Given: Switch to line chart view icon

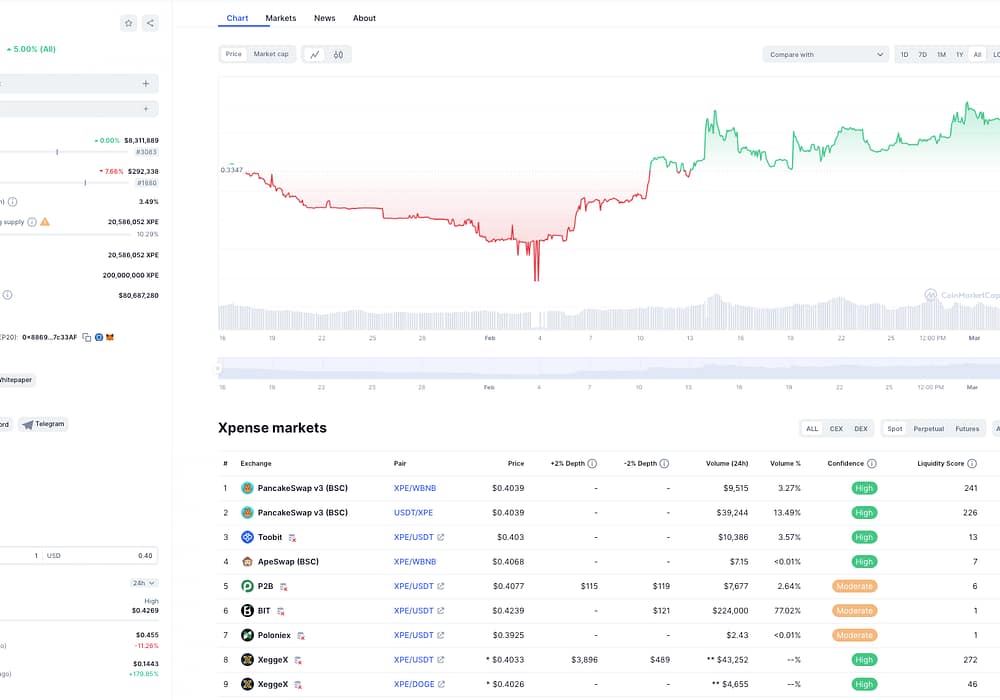Looking at the screenshot, I should click(x=315, y=54).
